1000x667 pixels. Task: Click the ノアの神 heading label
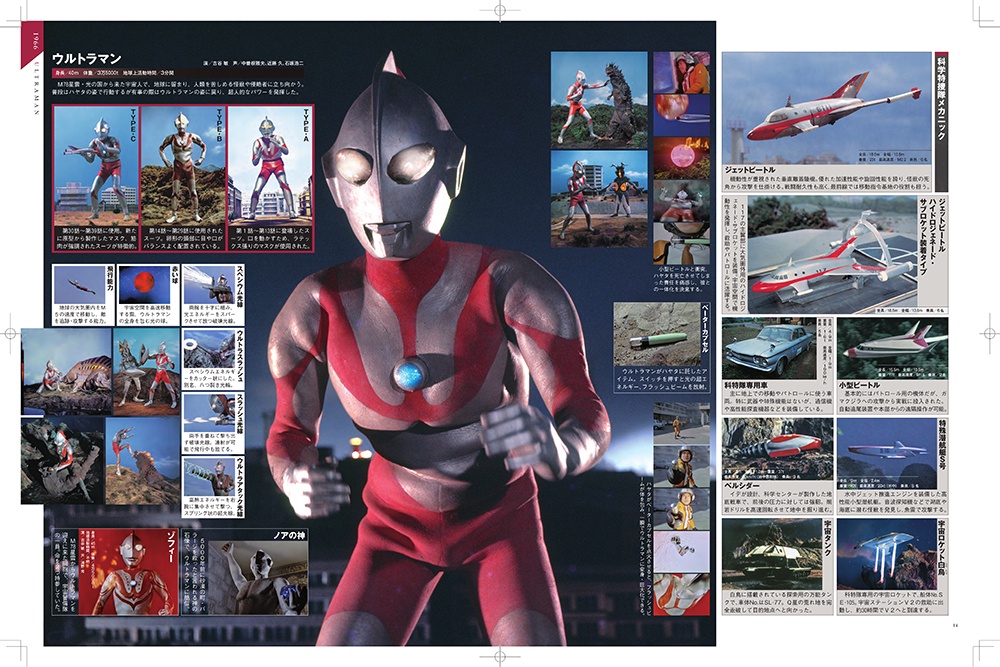290,536
